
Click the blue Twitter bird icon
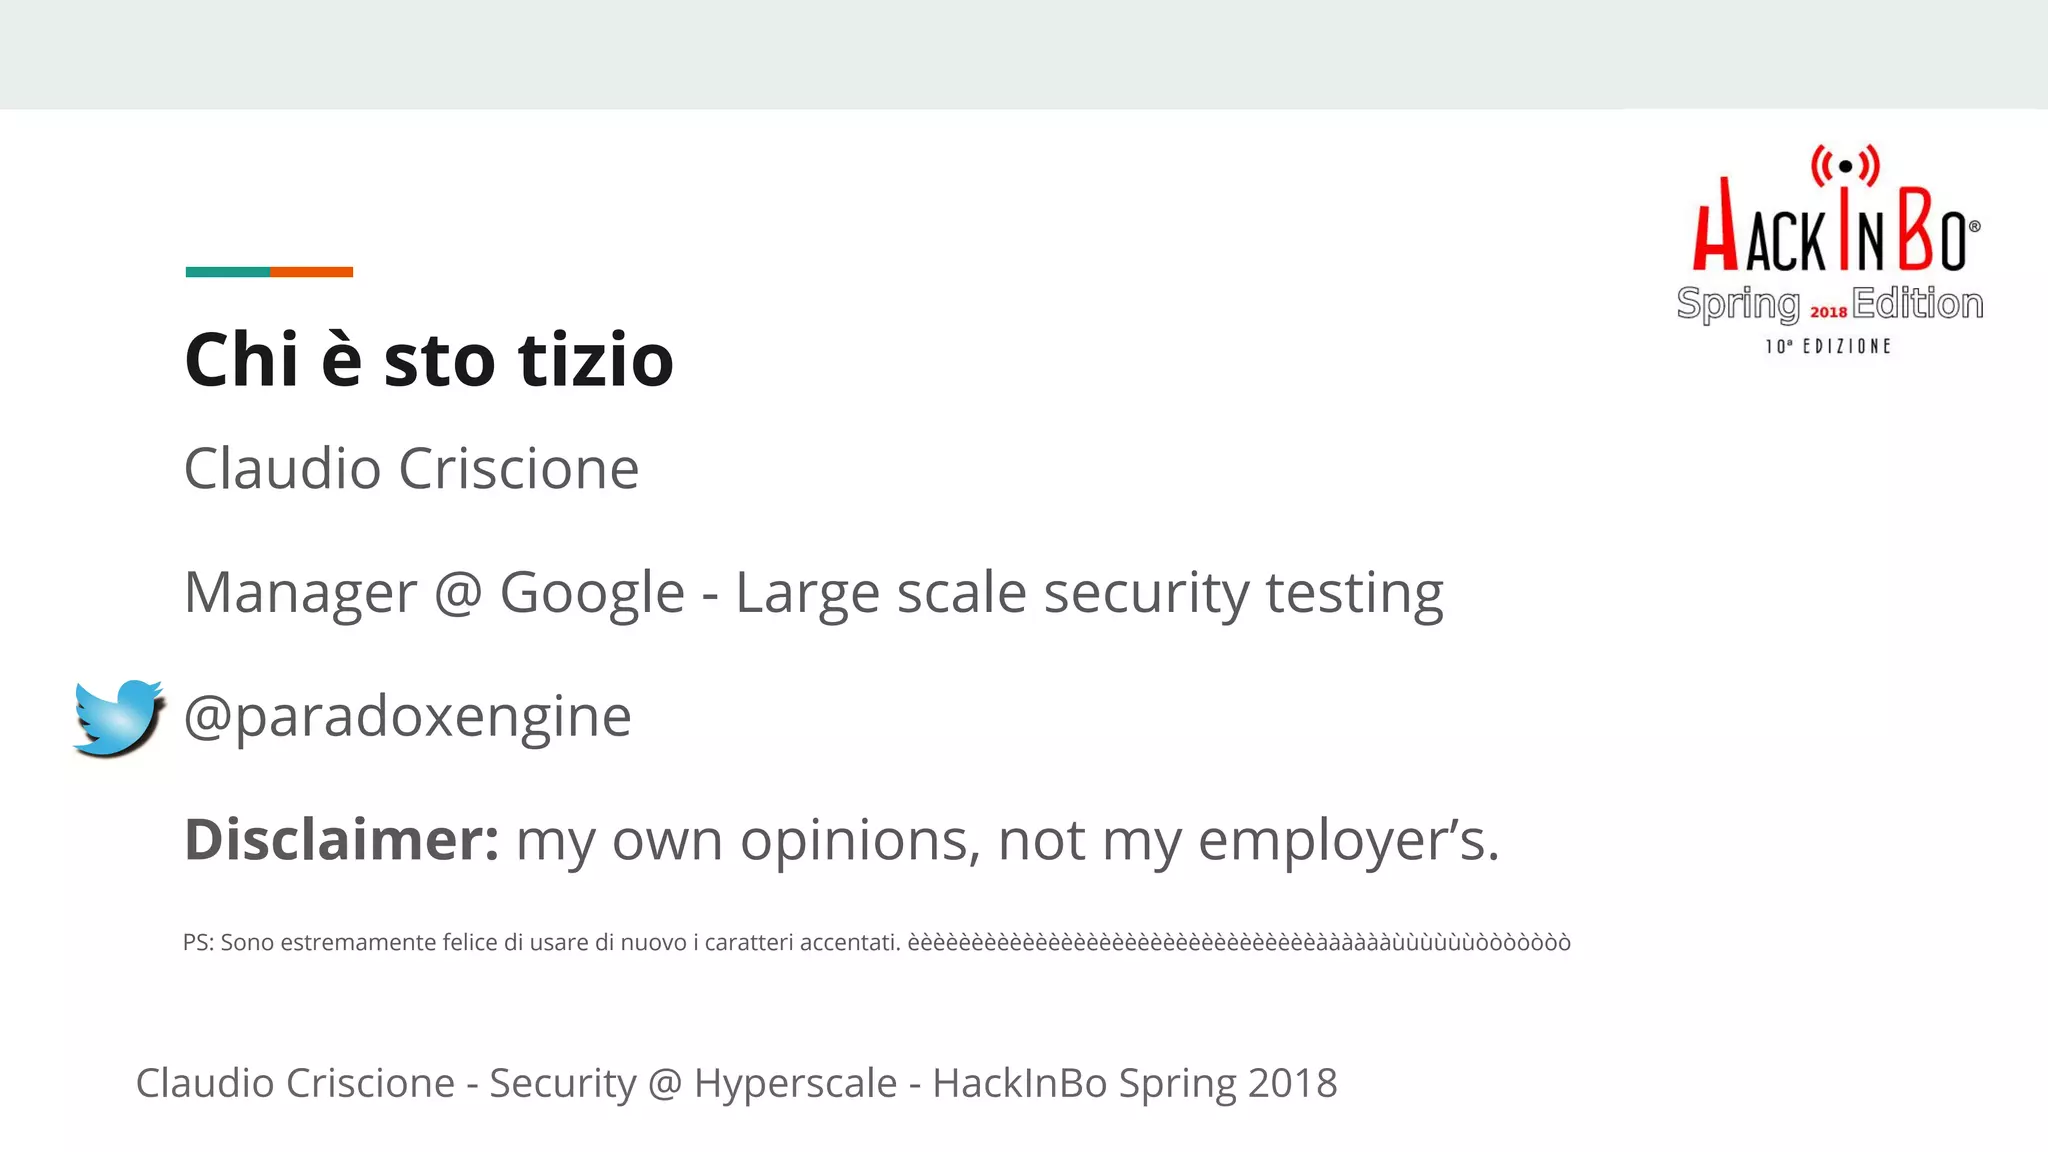coord(118,717)
